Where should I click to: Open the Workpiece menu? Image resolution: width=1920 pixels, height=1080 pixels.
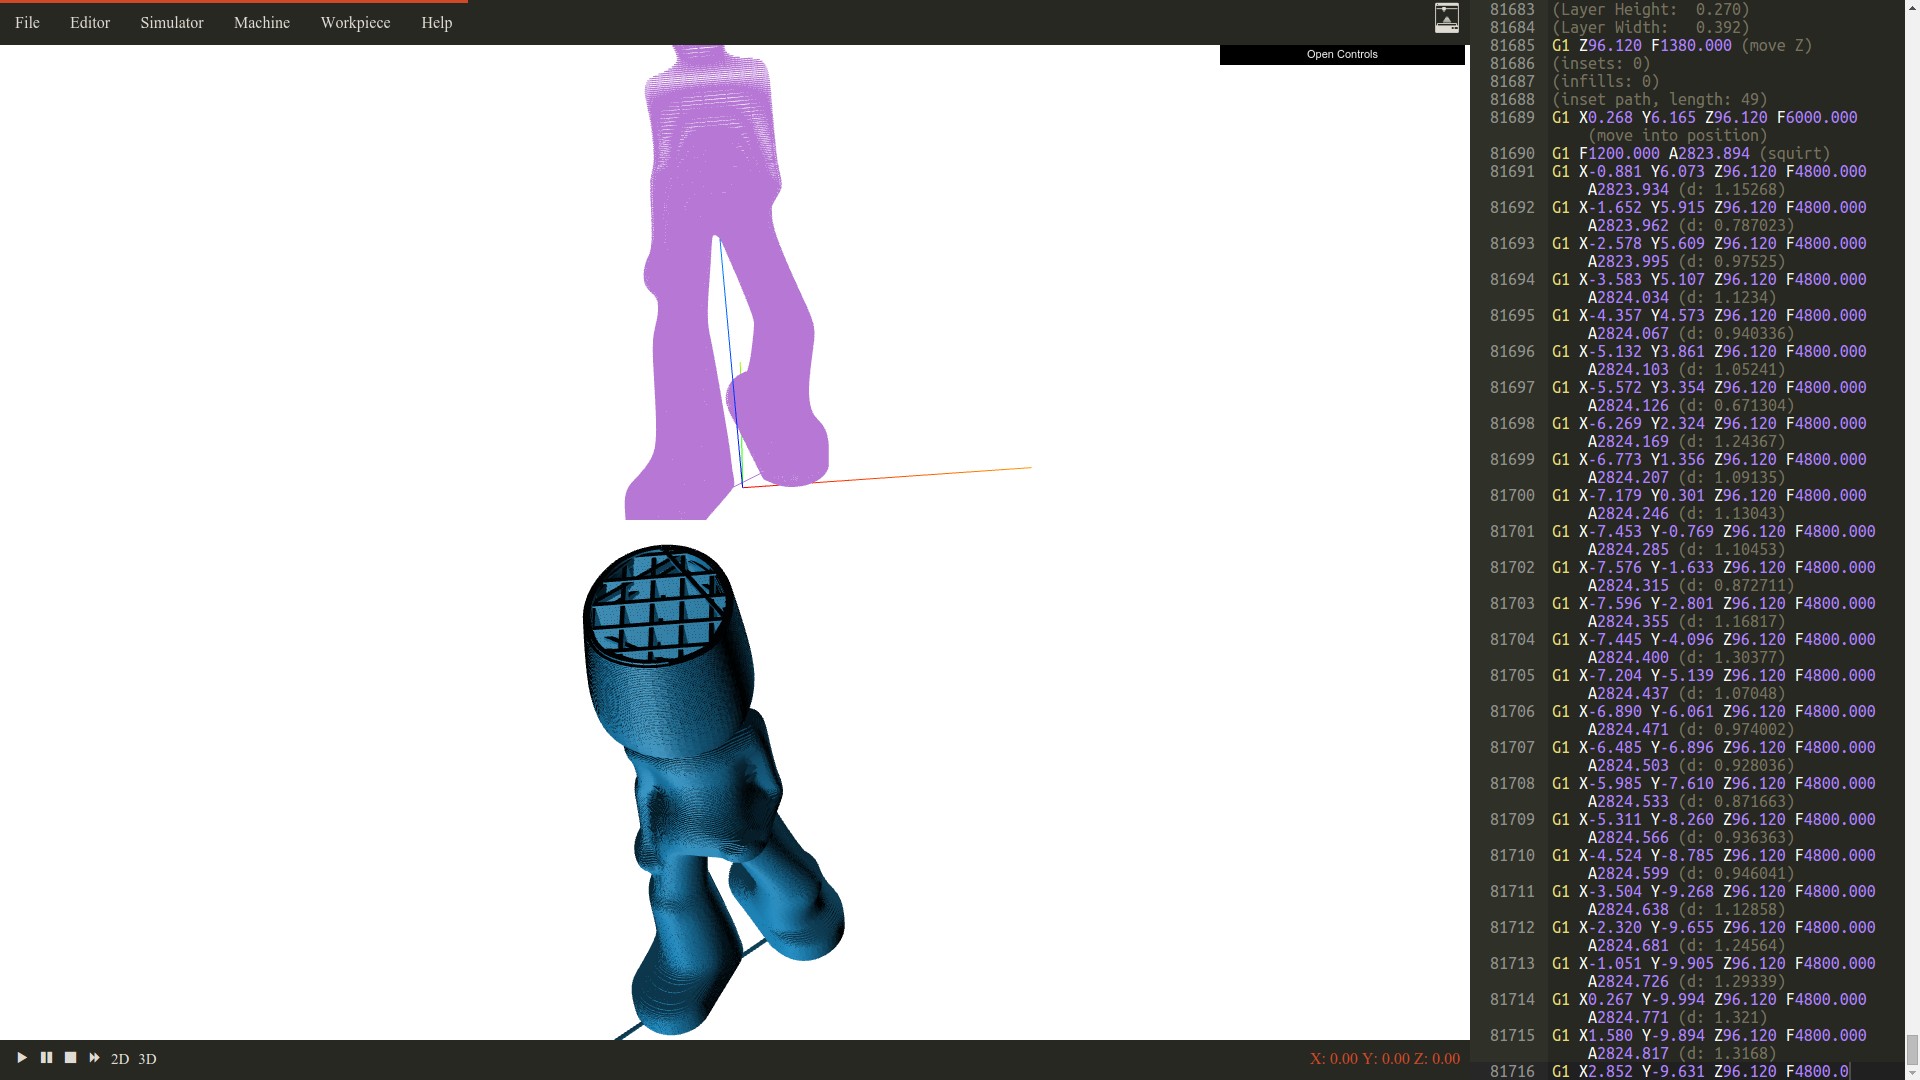coord(355,22)
